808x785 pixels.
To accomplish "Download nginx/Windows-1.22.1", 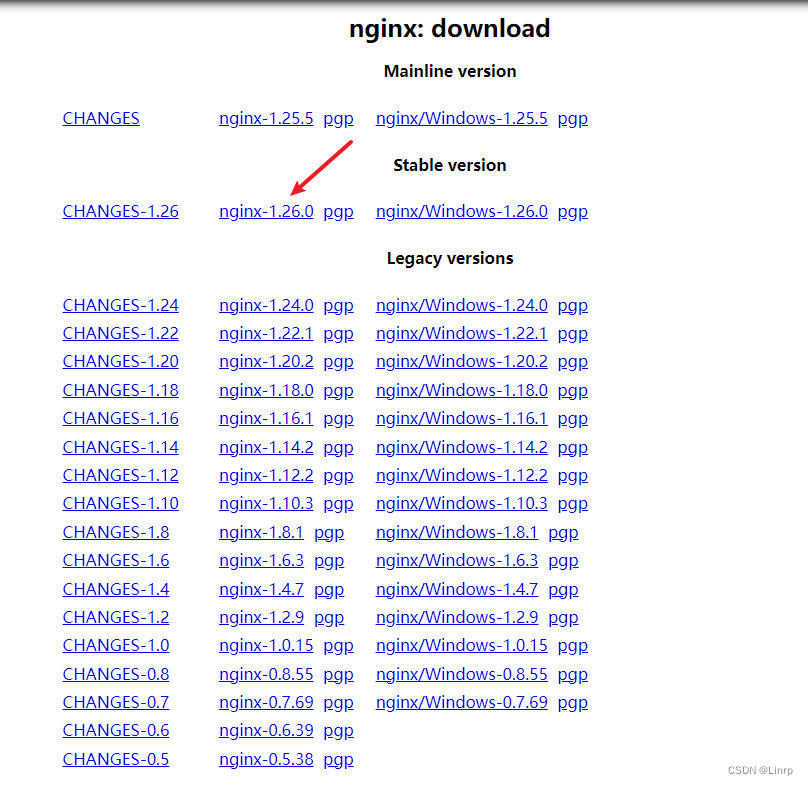I will [x=462, y=333].
